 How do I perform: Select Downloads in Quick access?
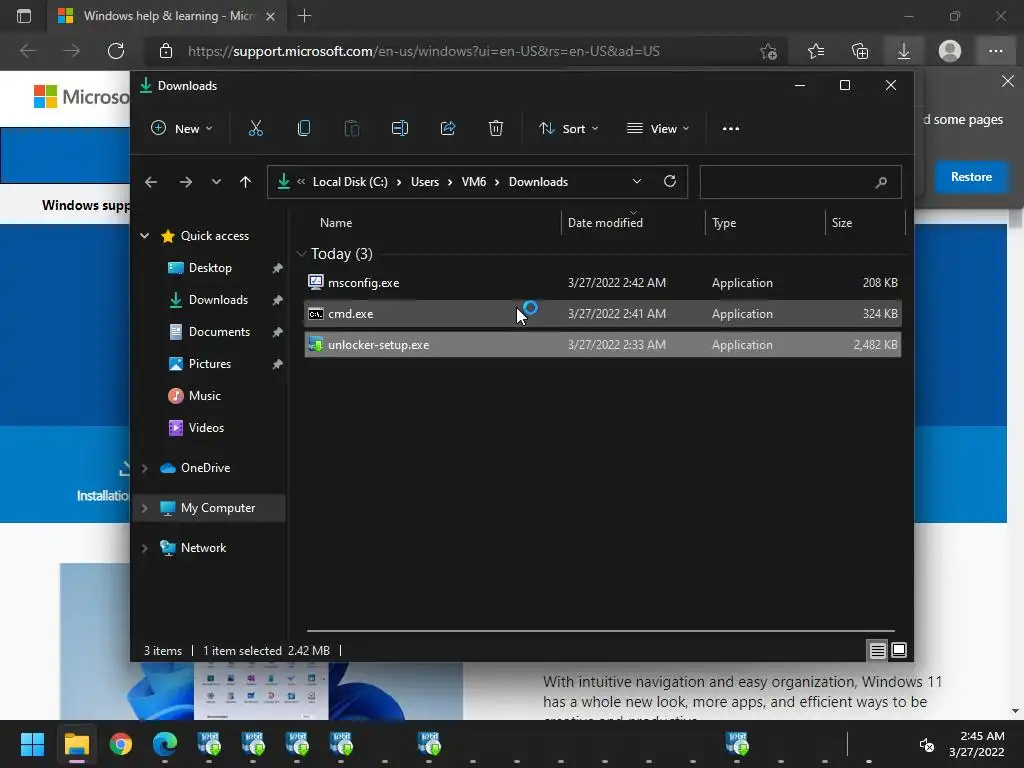pos(218,300)
